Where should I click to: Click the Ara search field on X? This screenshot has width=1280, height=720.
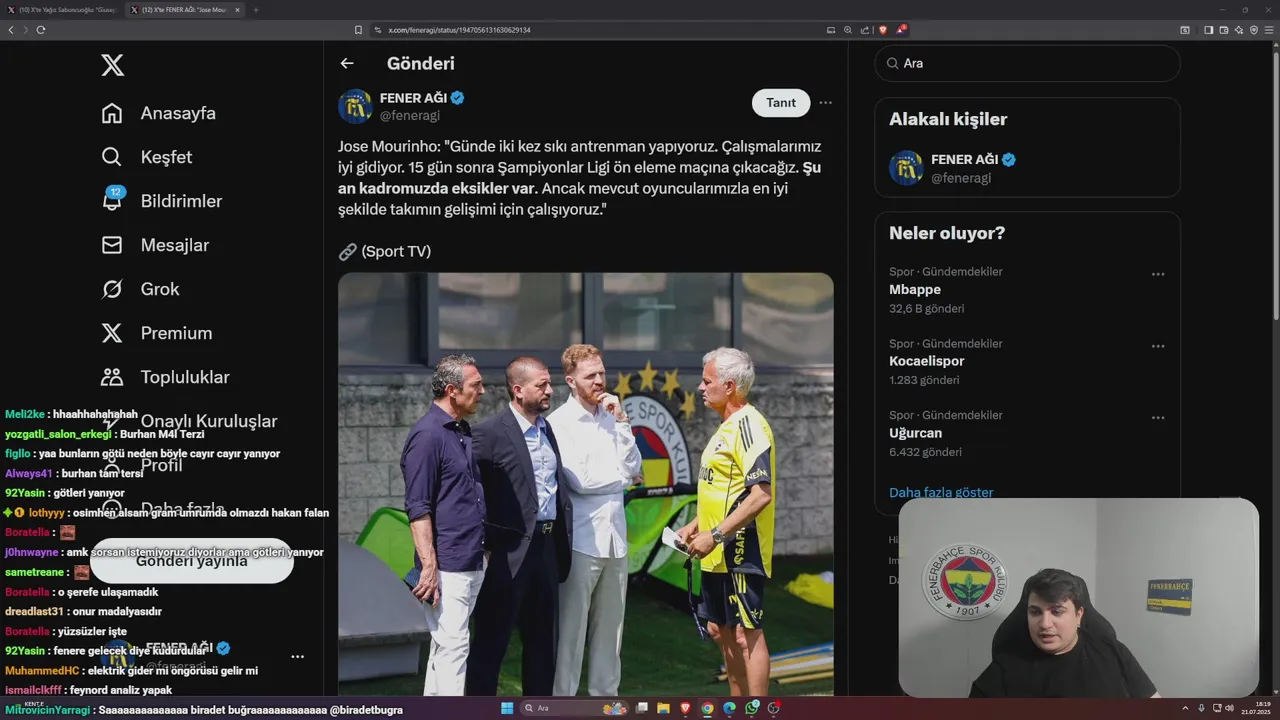pos(1027,63)
